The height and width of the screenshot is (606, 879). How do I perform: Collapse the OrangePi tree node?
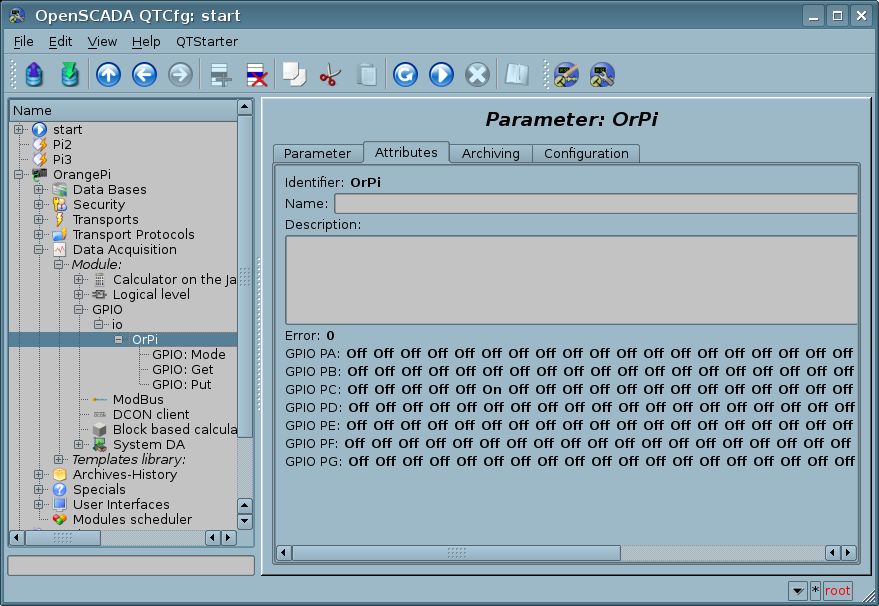[x=19, y=175]
